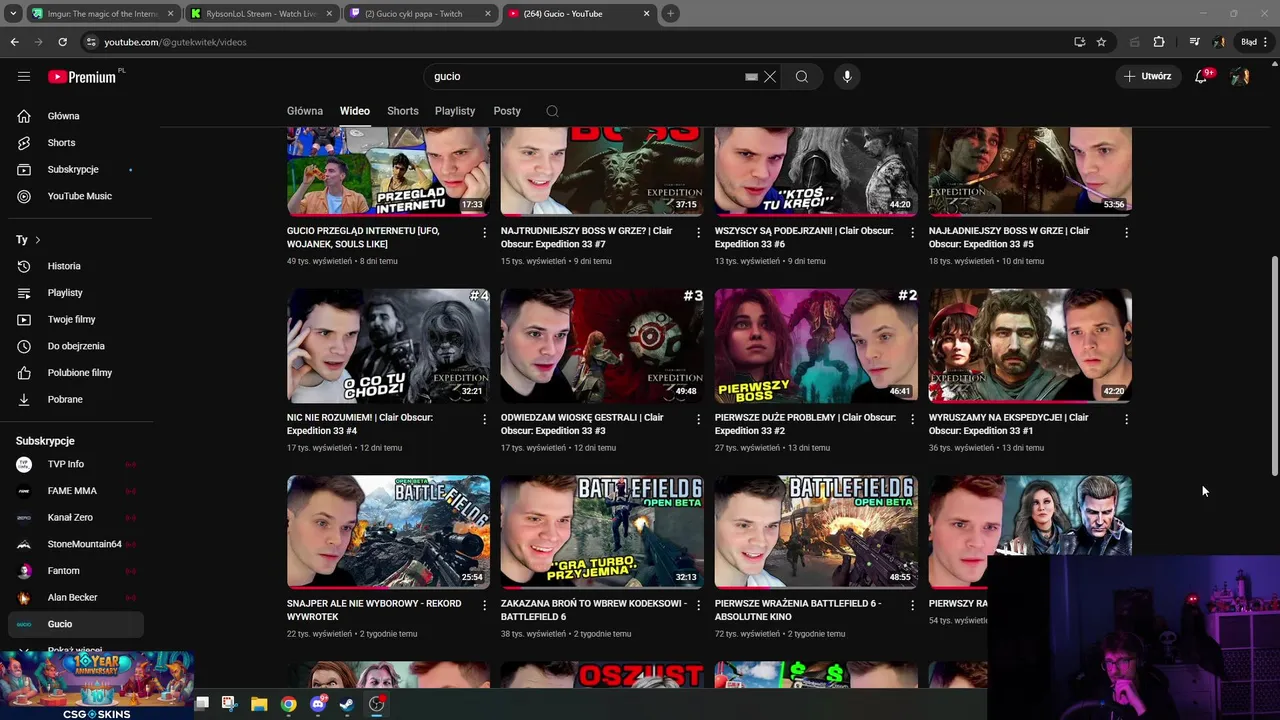1280x720 pixels.
Task: Bookmark this page with star
Action: coord(1101,42)
